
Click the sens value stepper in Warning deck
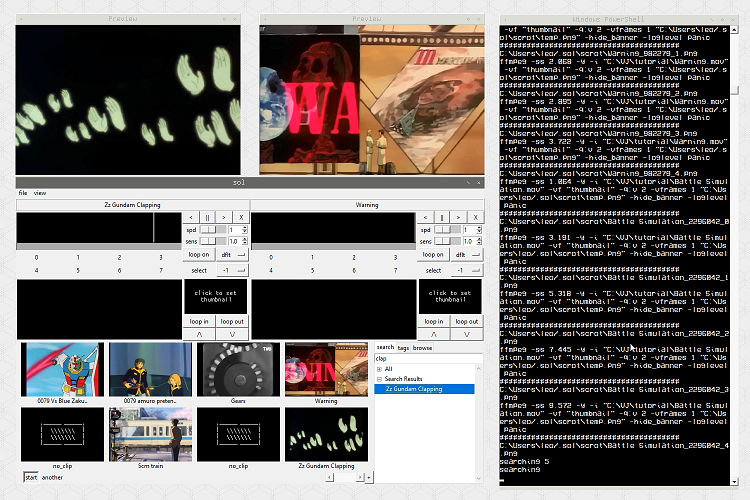coord(479,241)
